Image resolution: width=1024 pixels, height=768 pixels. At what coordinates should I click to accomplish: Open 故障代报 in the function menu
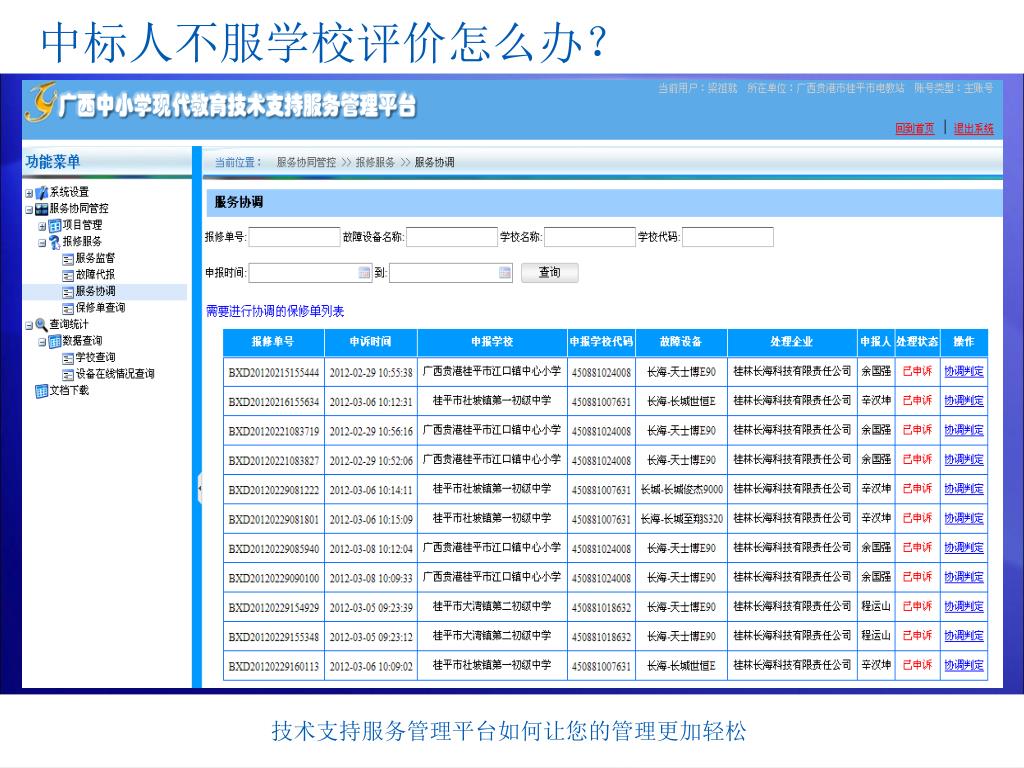[x=95, y=274]
